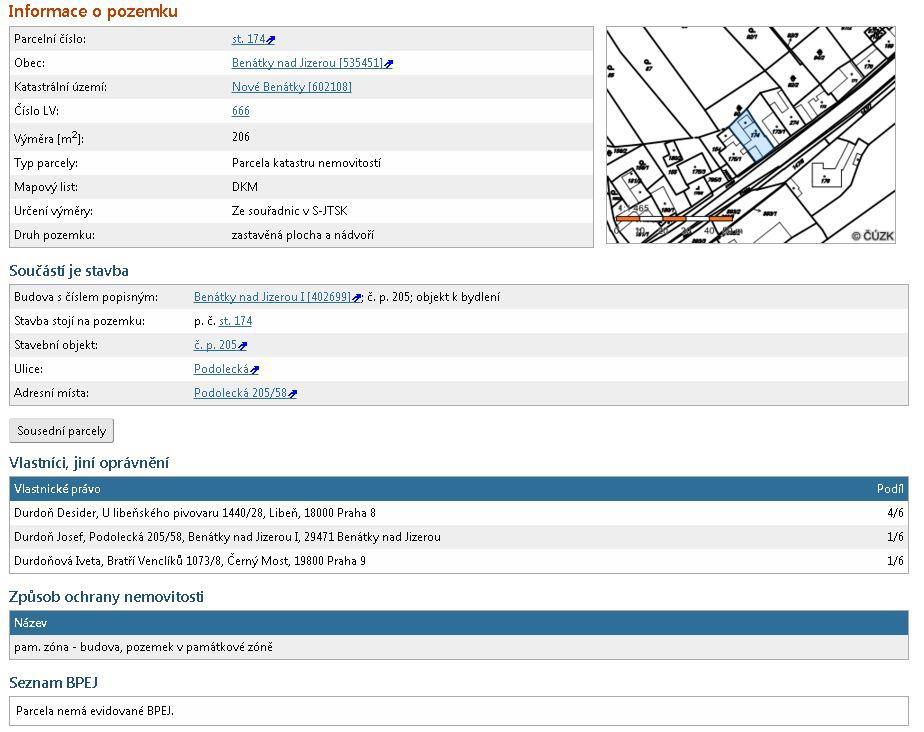Click Způsob ochrany nemovitosti heading
The width and height of the screenshot is (924, 732).
point(106,597)
